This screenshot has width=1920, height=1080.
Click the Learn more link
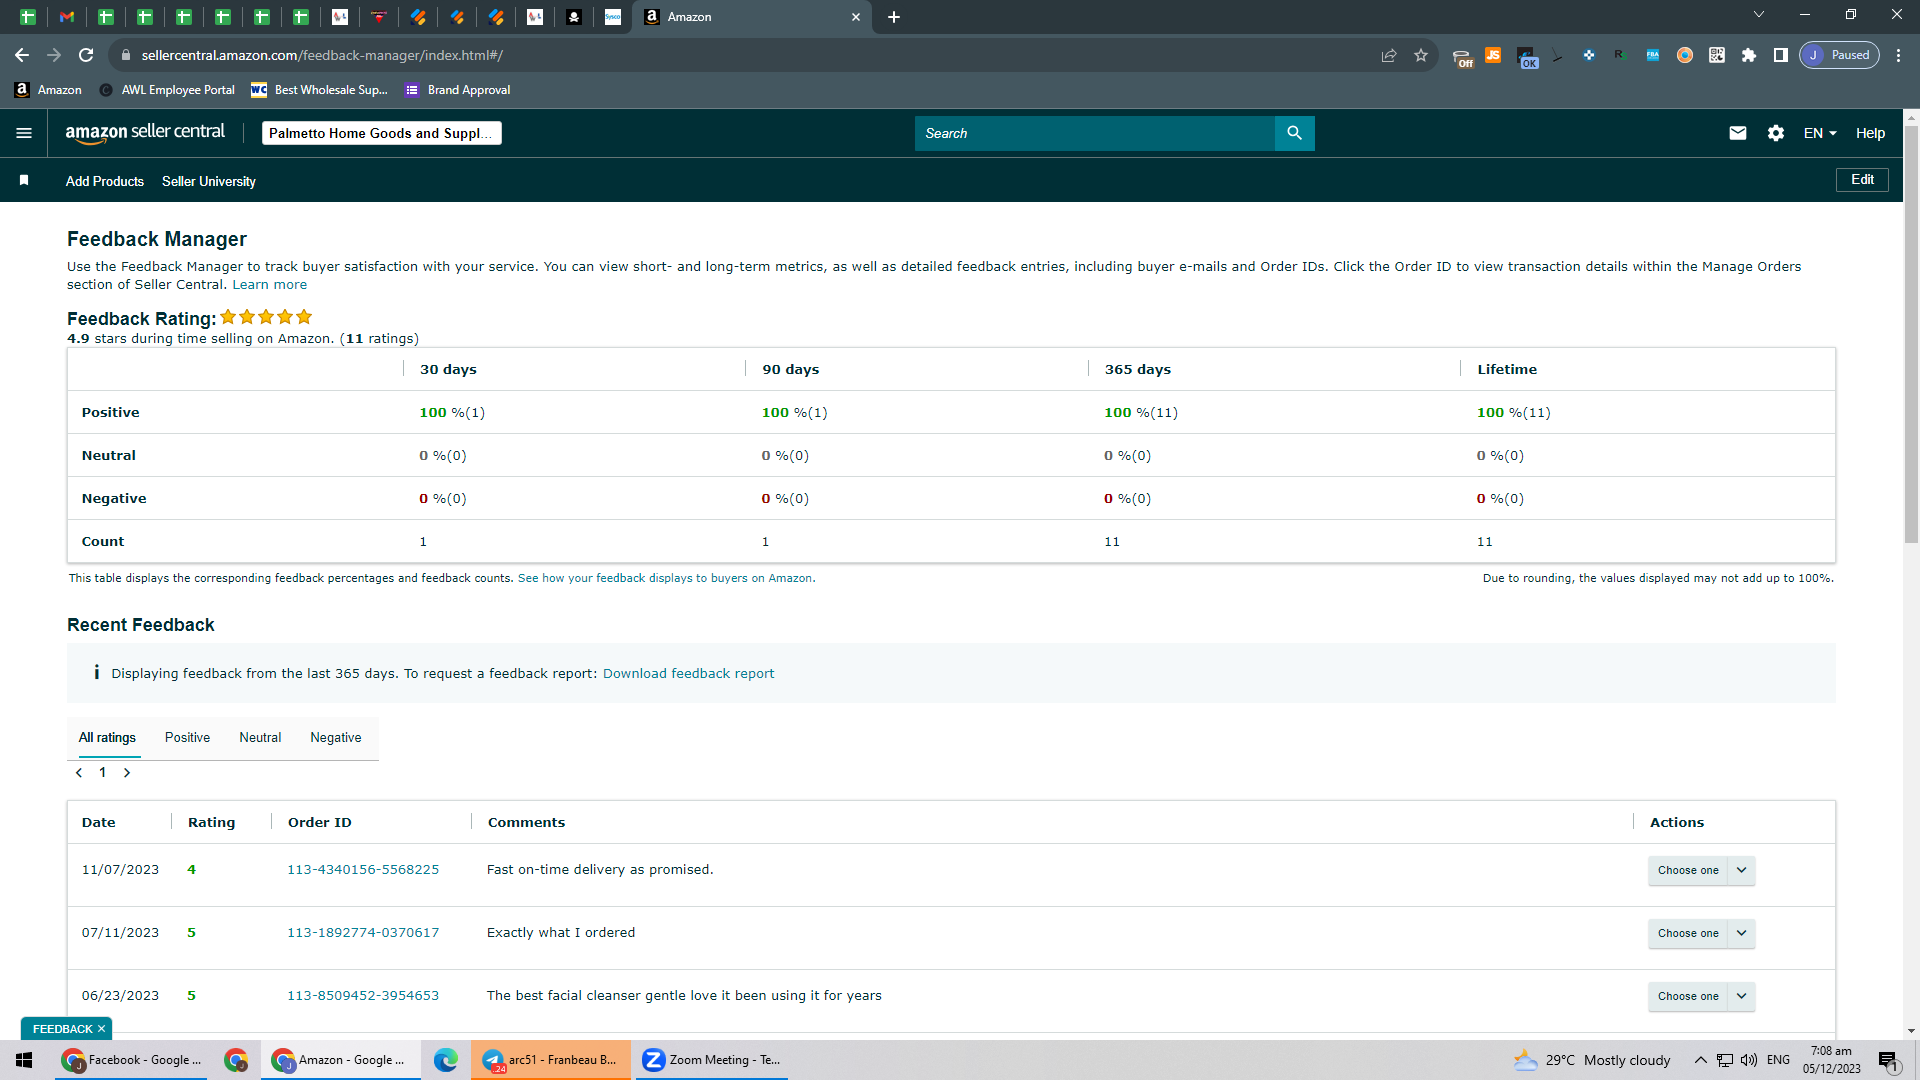270,285
